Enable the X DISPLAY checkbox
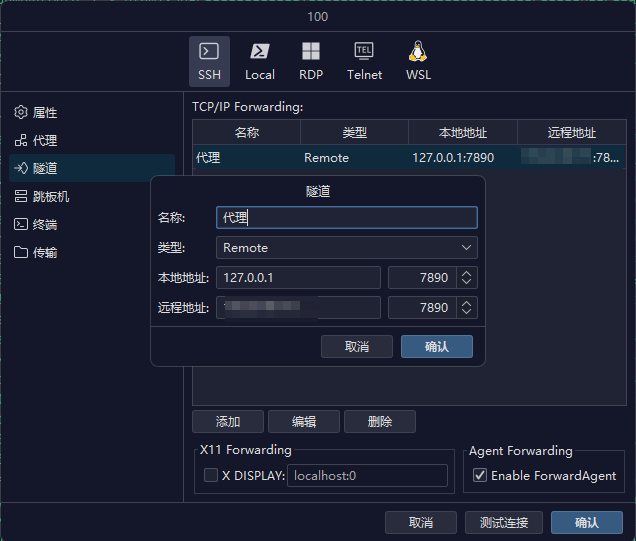636x541 pixels. pos(211,476)
